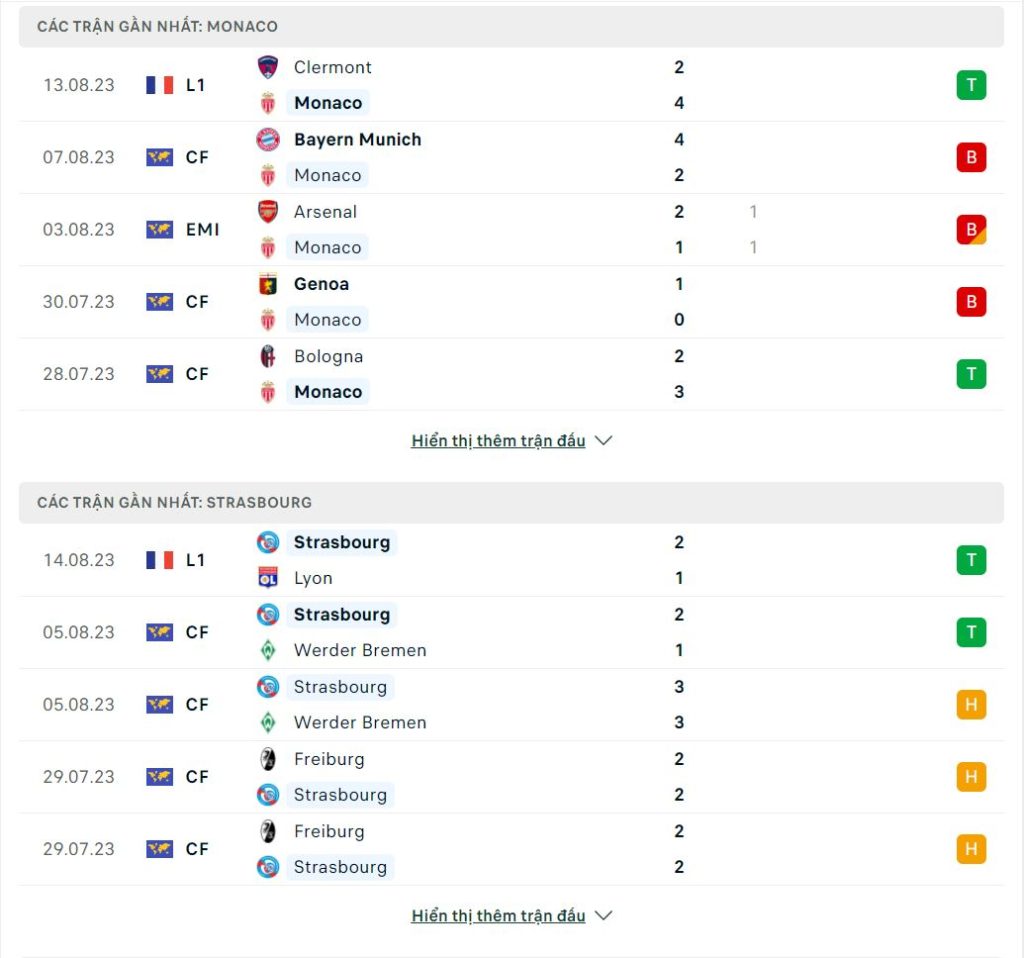Click the split red-orange B badge for Arsenal match

[x=971, y=230]
